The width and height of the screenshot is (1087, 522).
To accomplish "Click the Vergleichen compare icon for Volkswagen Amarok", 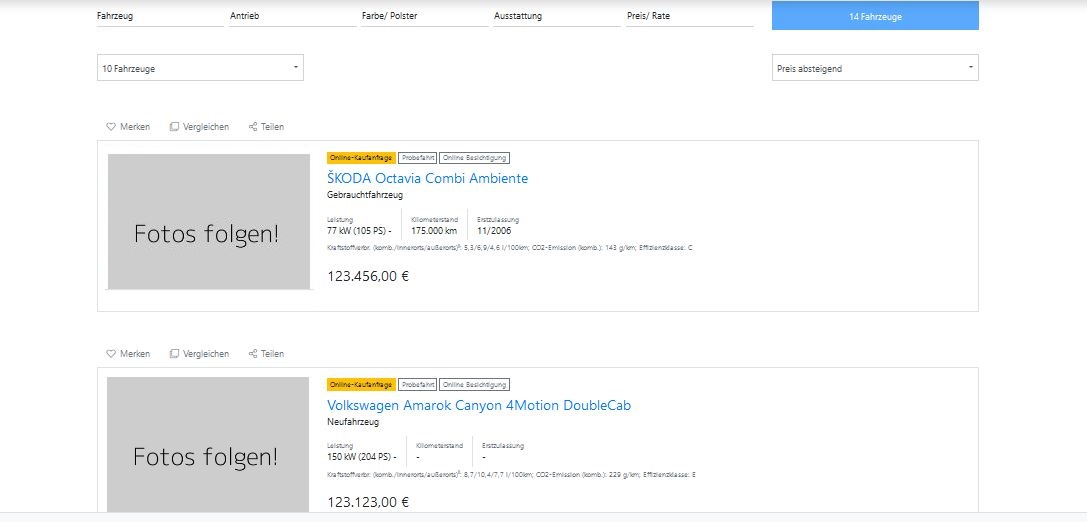I will 175,354.
